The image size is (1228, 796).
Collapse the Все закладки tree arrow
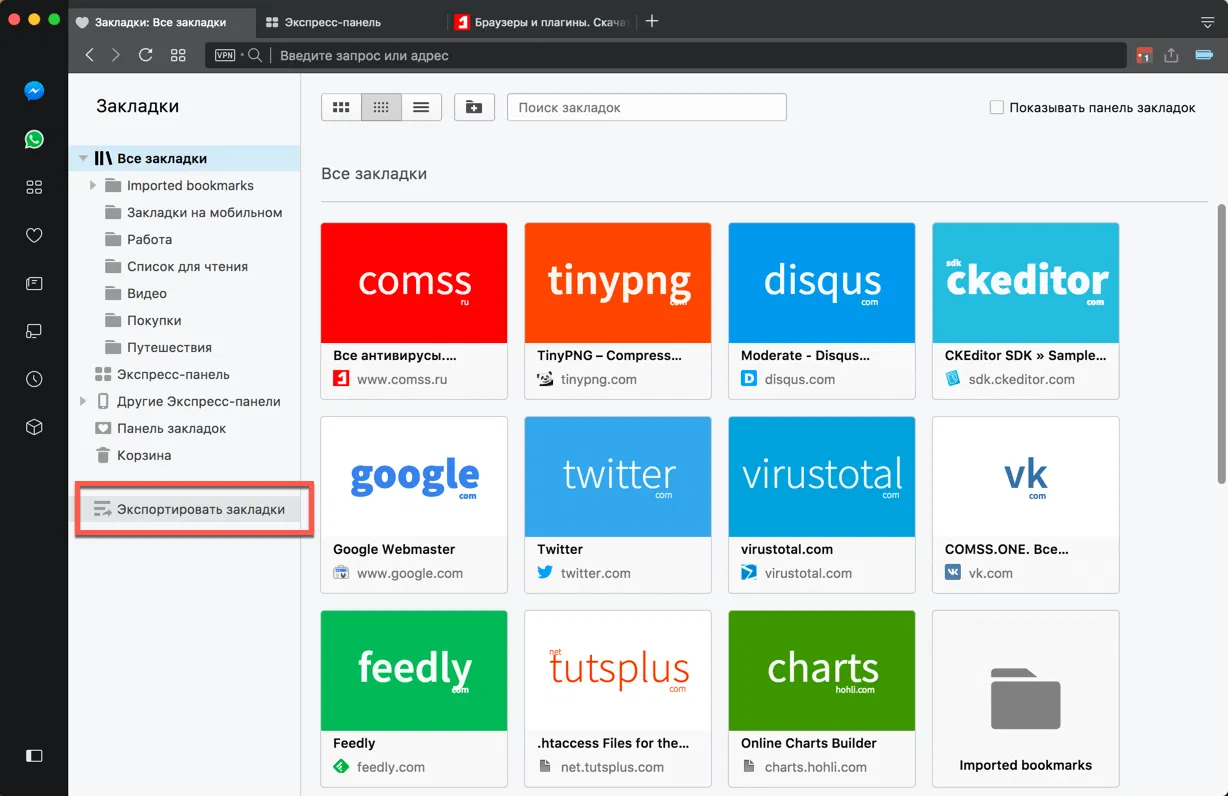pyautogui.click(x=83, y=158)
